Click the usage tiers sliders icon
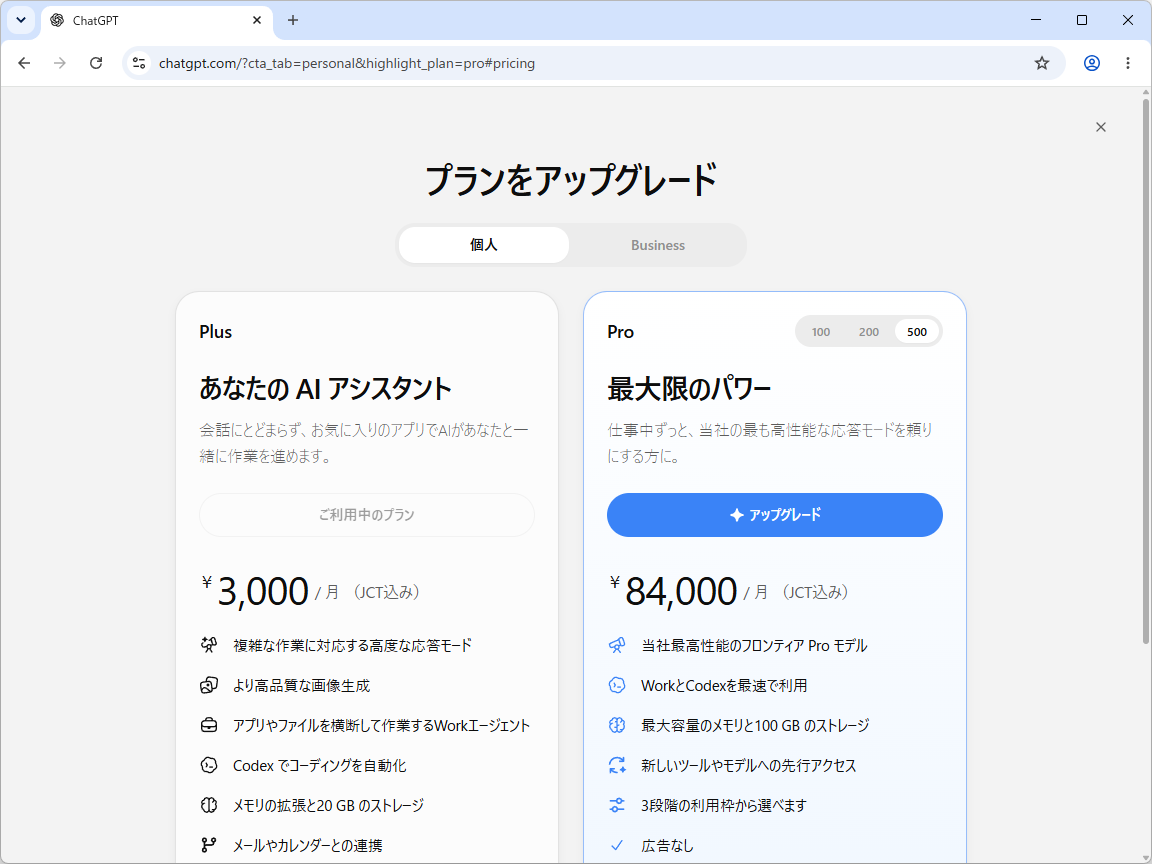This screenshot has height=864, width=1152. [x=616, y=805]
